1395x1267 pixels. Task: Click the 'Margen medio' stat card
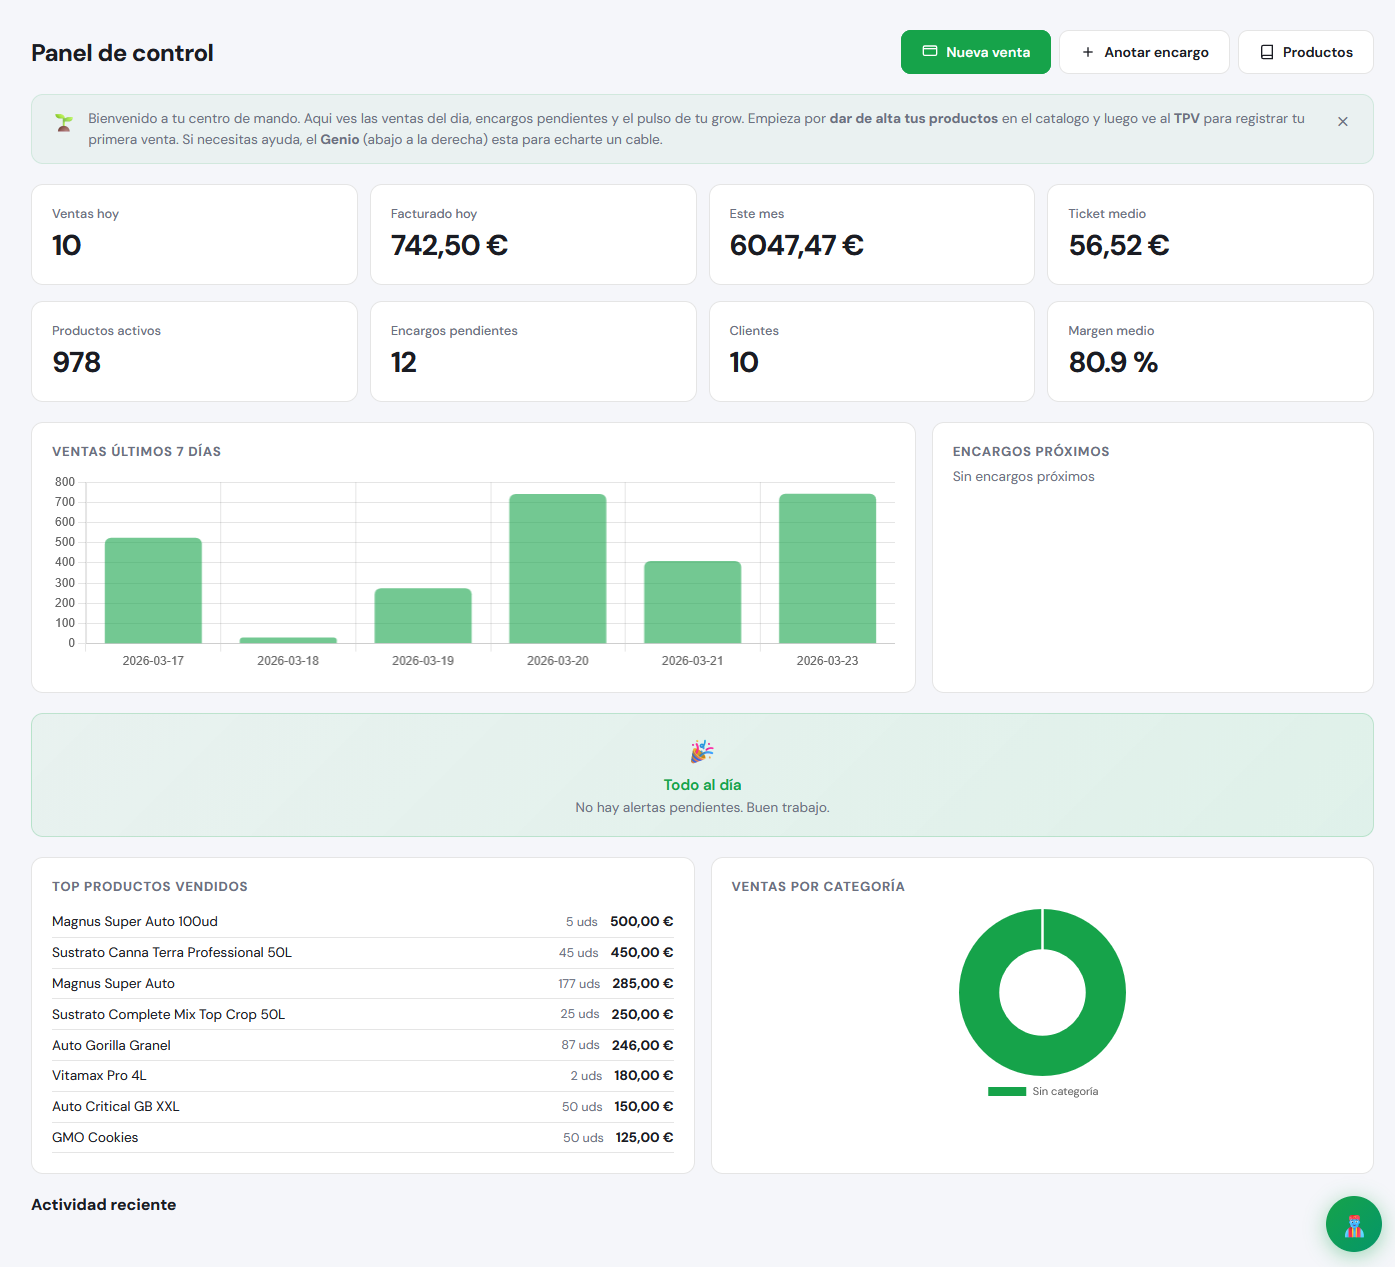point(1210,351)
